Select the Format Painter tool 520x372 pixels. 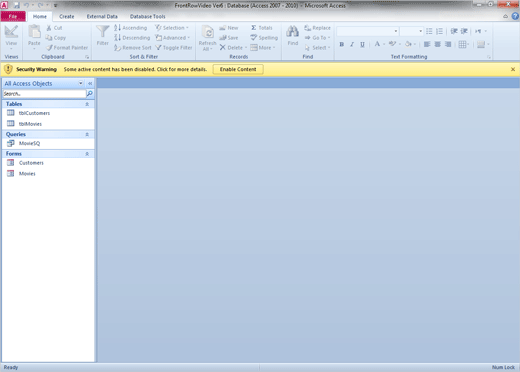(x=67, y=48)
